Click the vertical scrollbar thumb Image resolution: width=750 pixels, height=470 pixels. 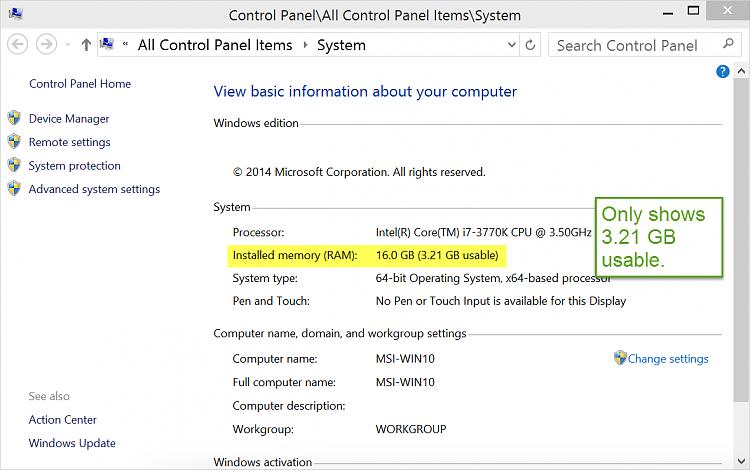(741, 239)
